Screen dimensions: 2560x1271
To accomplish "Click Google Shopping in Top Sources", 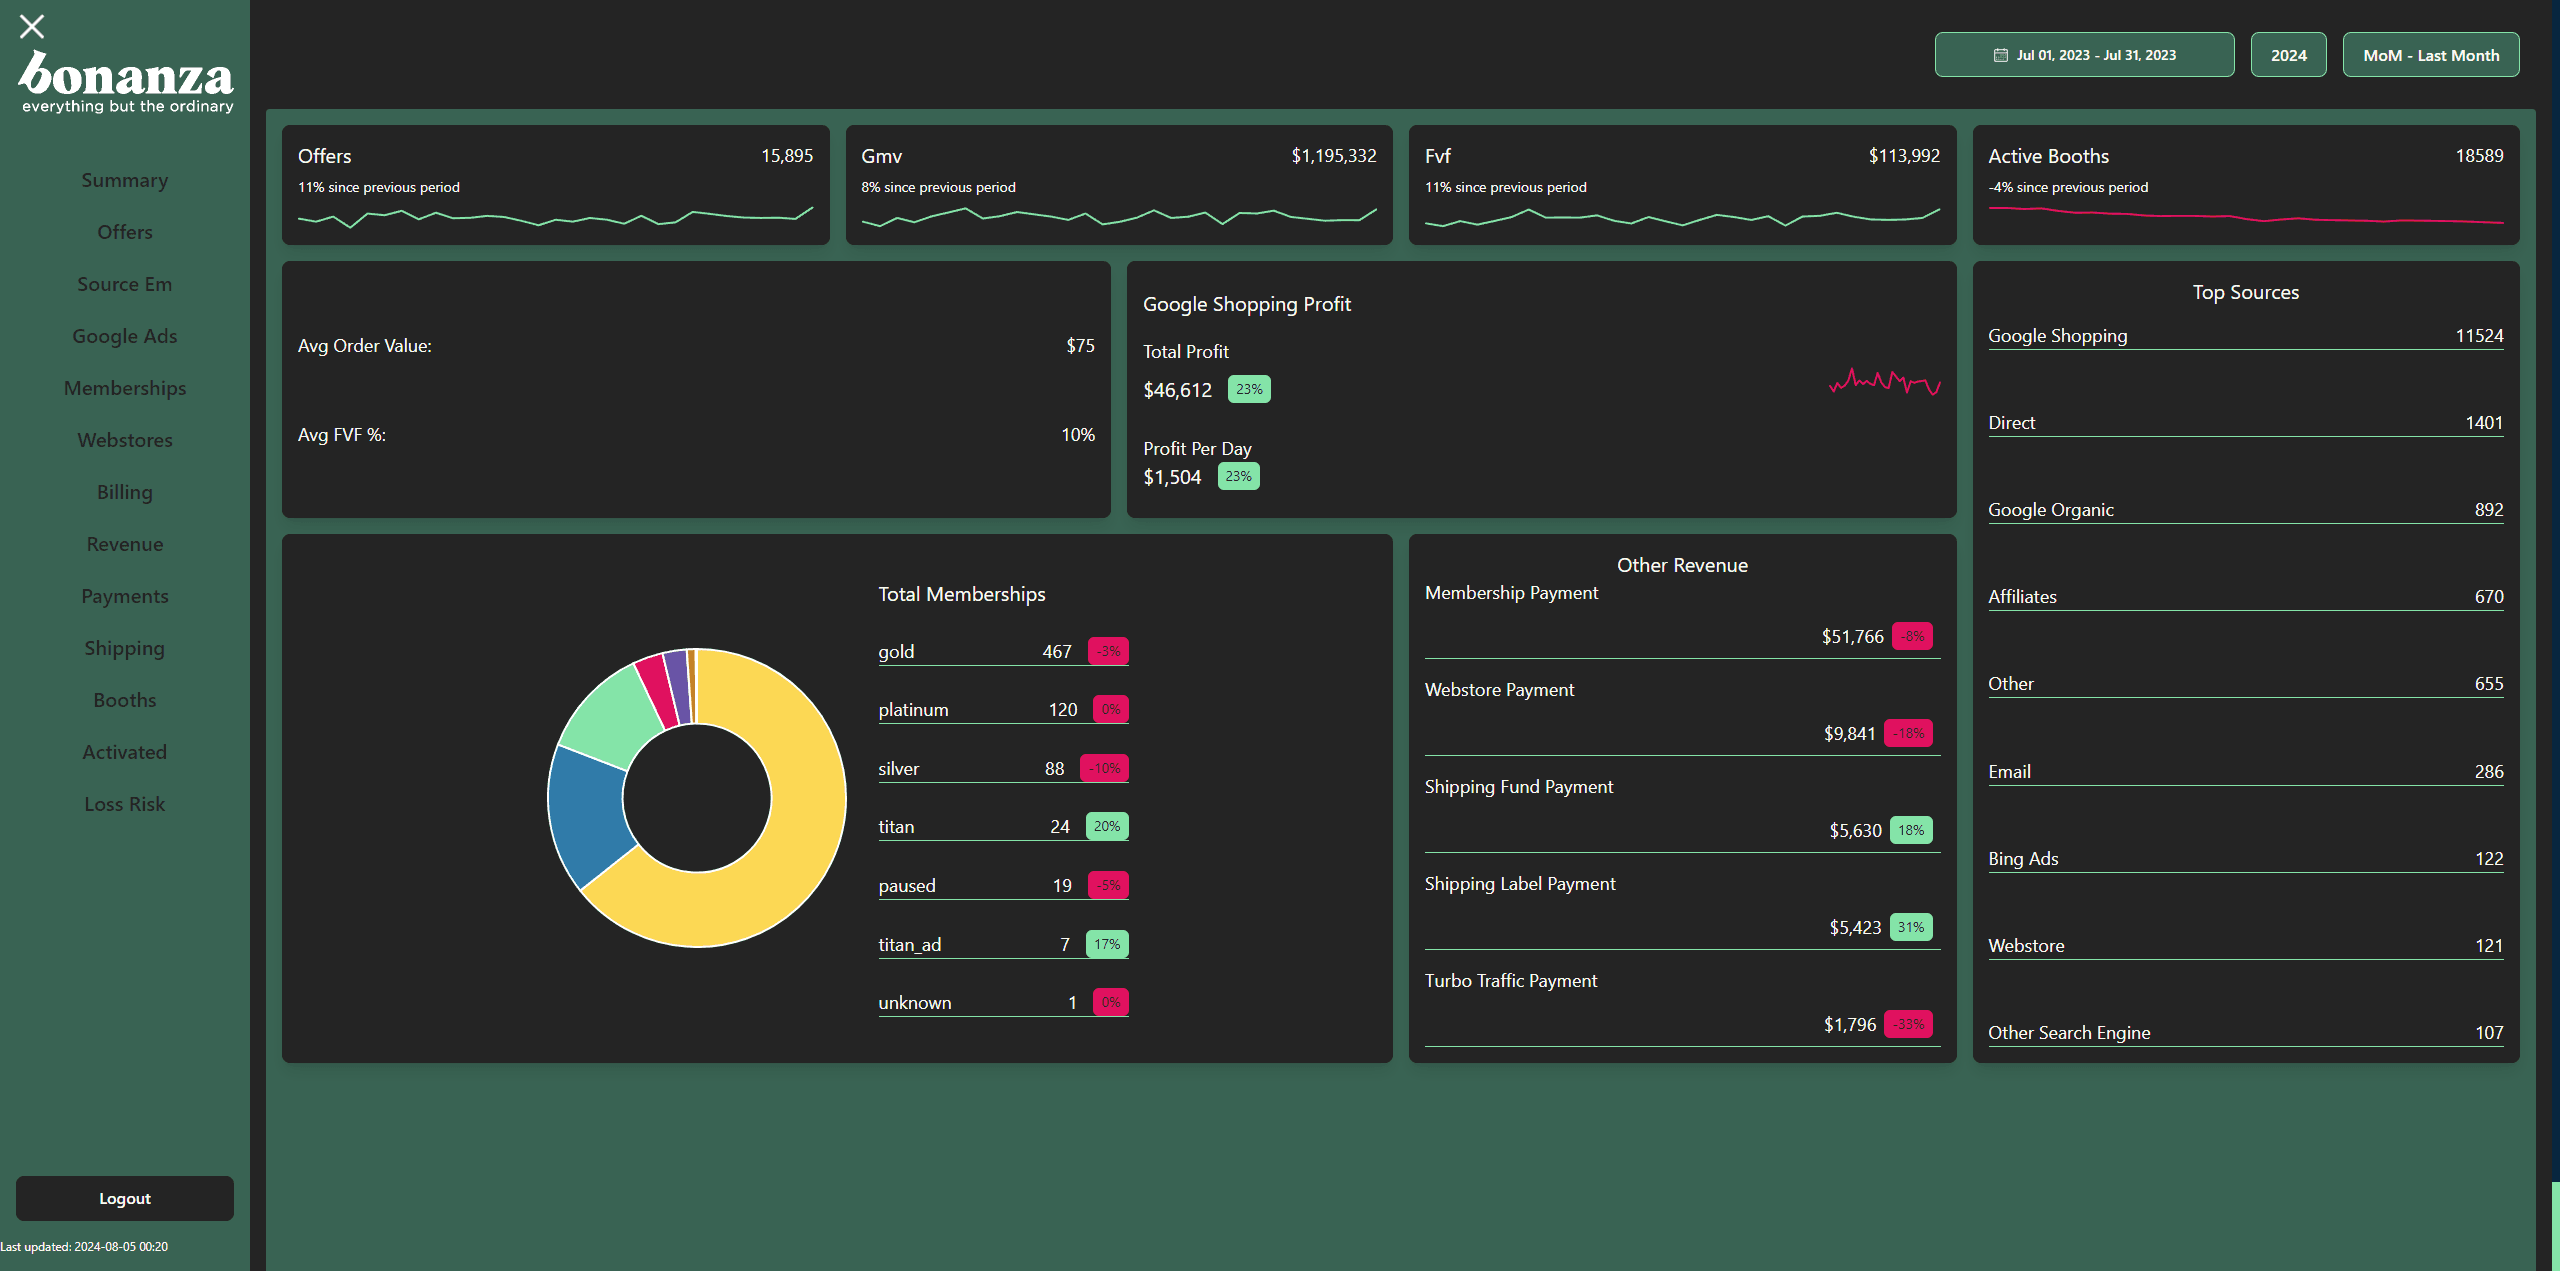I will pos(2246,336).
